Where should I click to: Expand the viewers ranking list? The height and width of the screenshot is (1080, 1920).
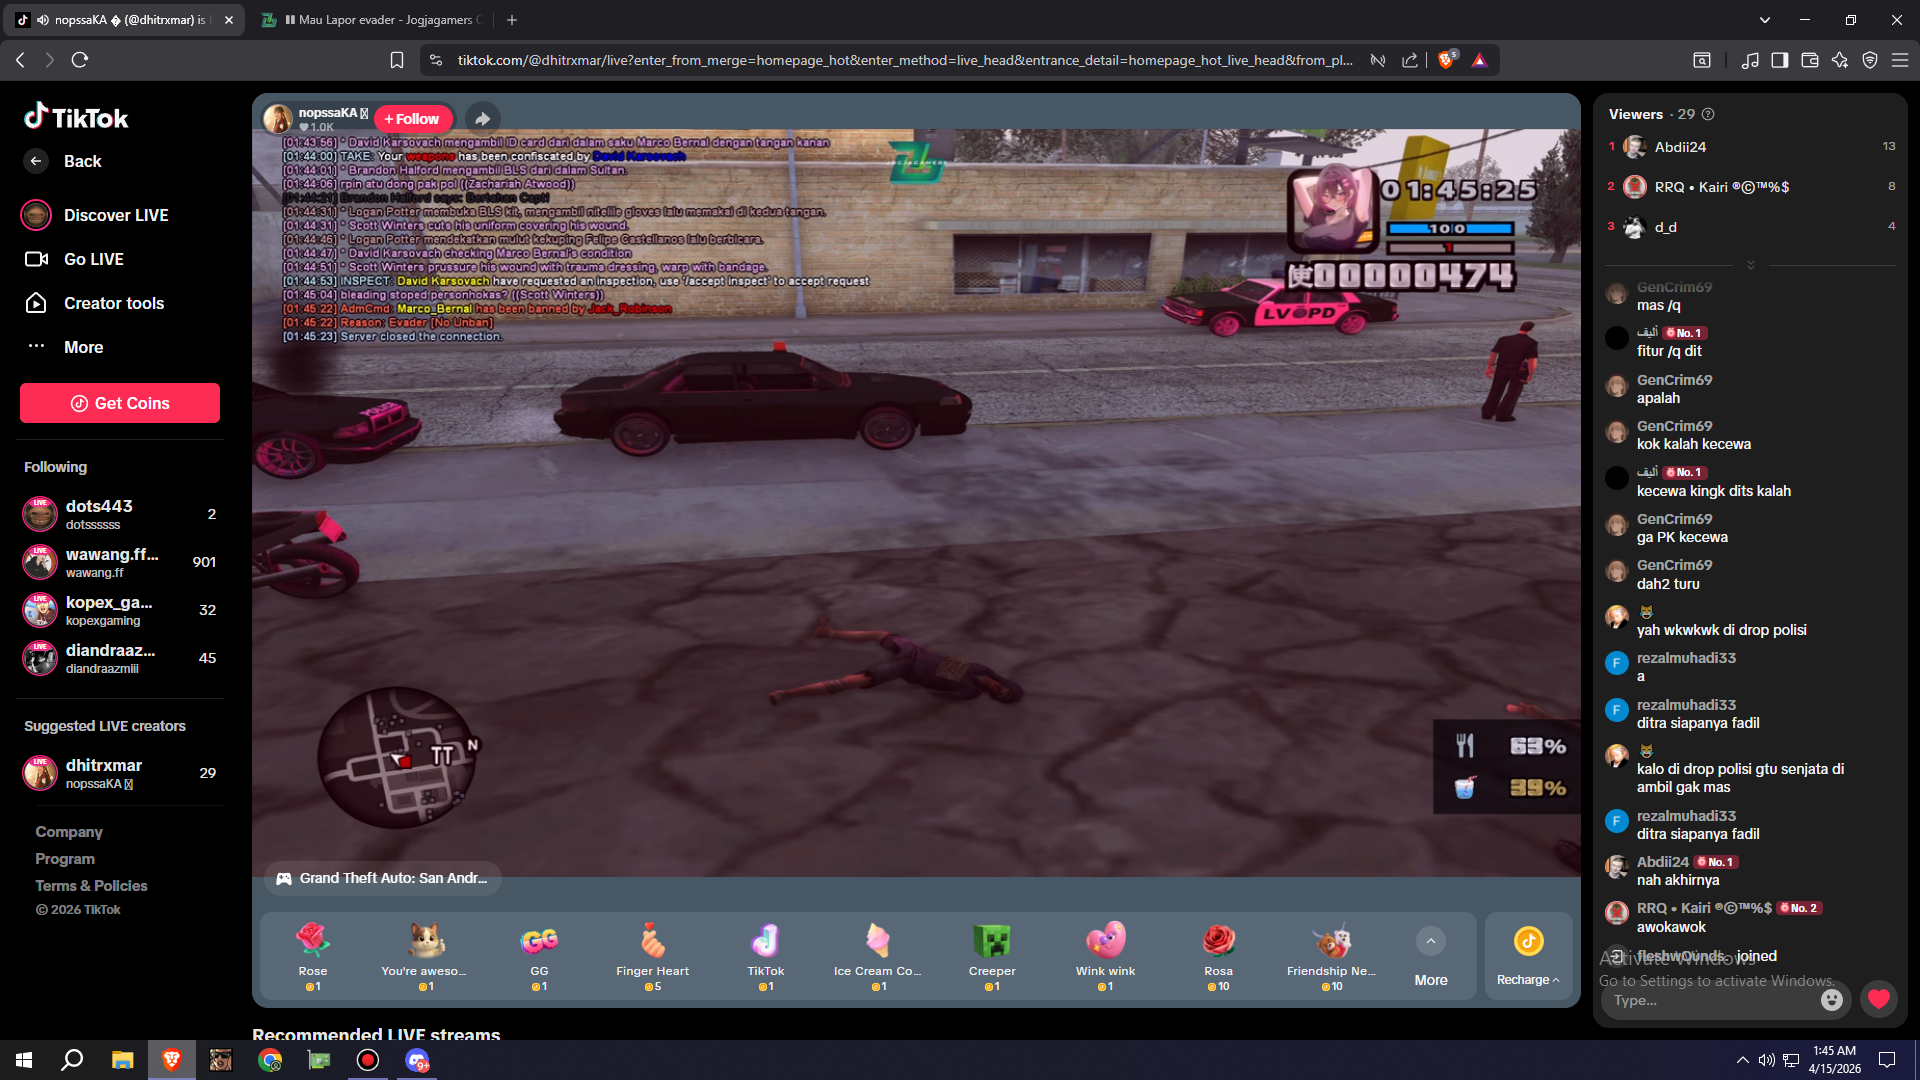point(1750,265)
